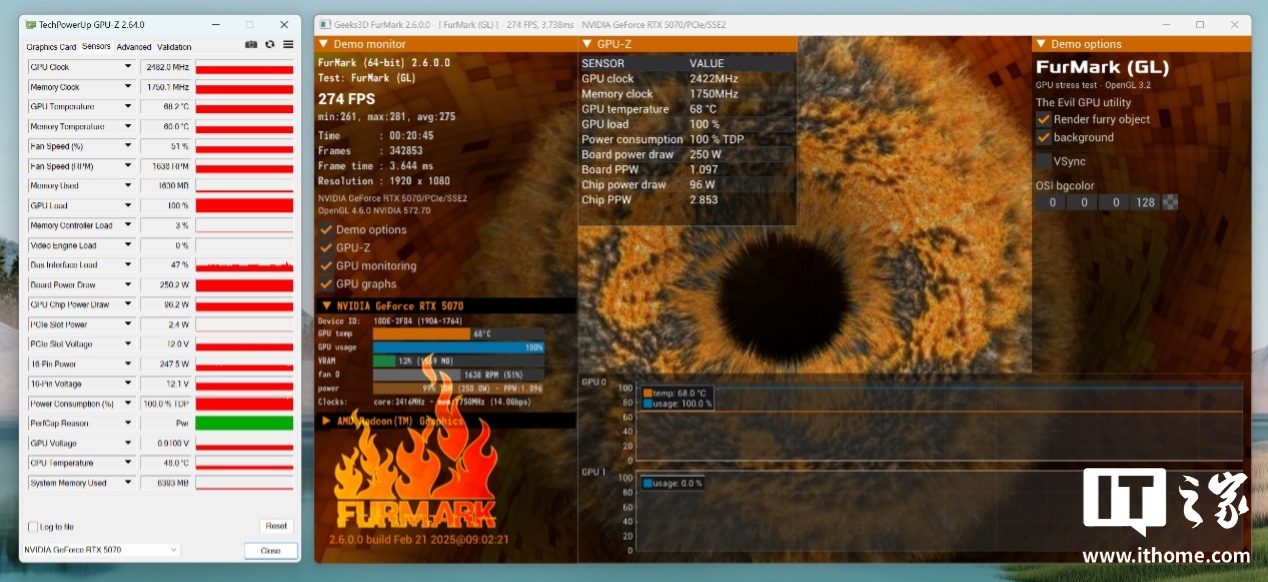The height and width of the screenshot is (582, 1268).
Task: Expand the AMD Radeon Graphics section
Action: [x=326, y=421]
